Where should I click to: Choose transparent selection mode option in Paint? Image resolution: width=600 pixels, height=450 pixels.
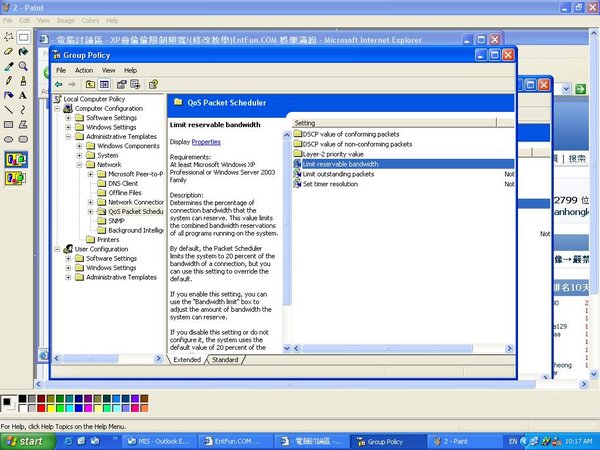[16, 178]
